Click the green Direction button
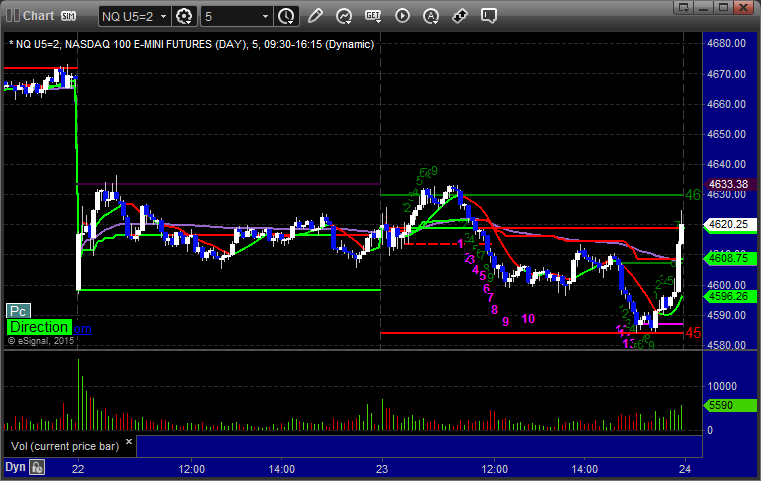This screenshot has width=761, height=481. click(x=39, y=327)
